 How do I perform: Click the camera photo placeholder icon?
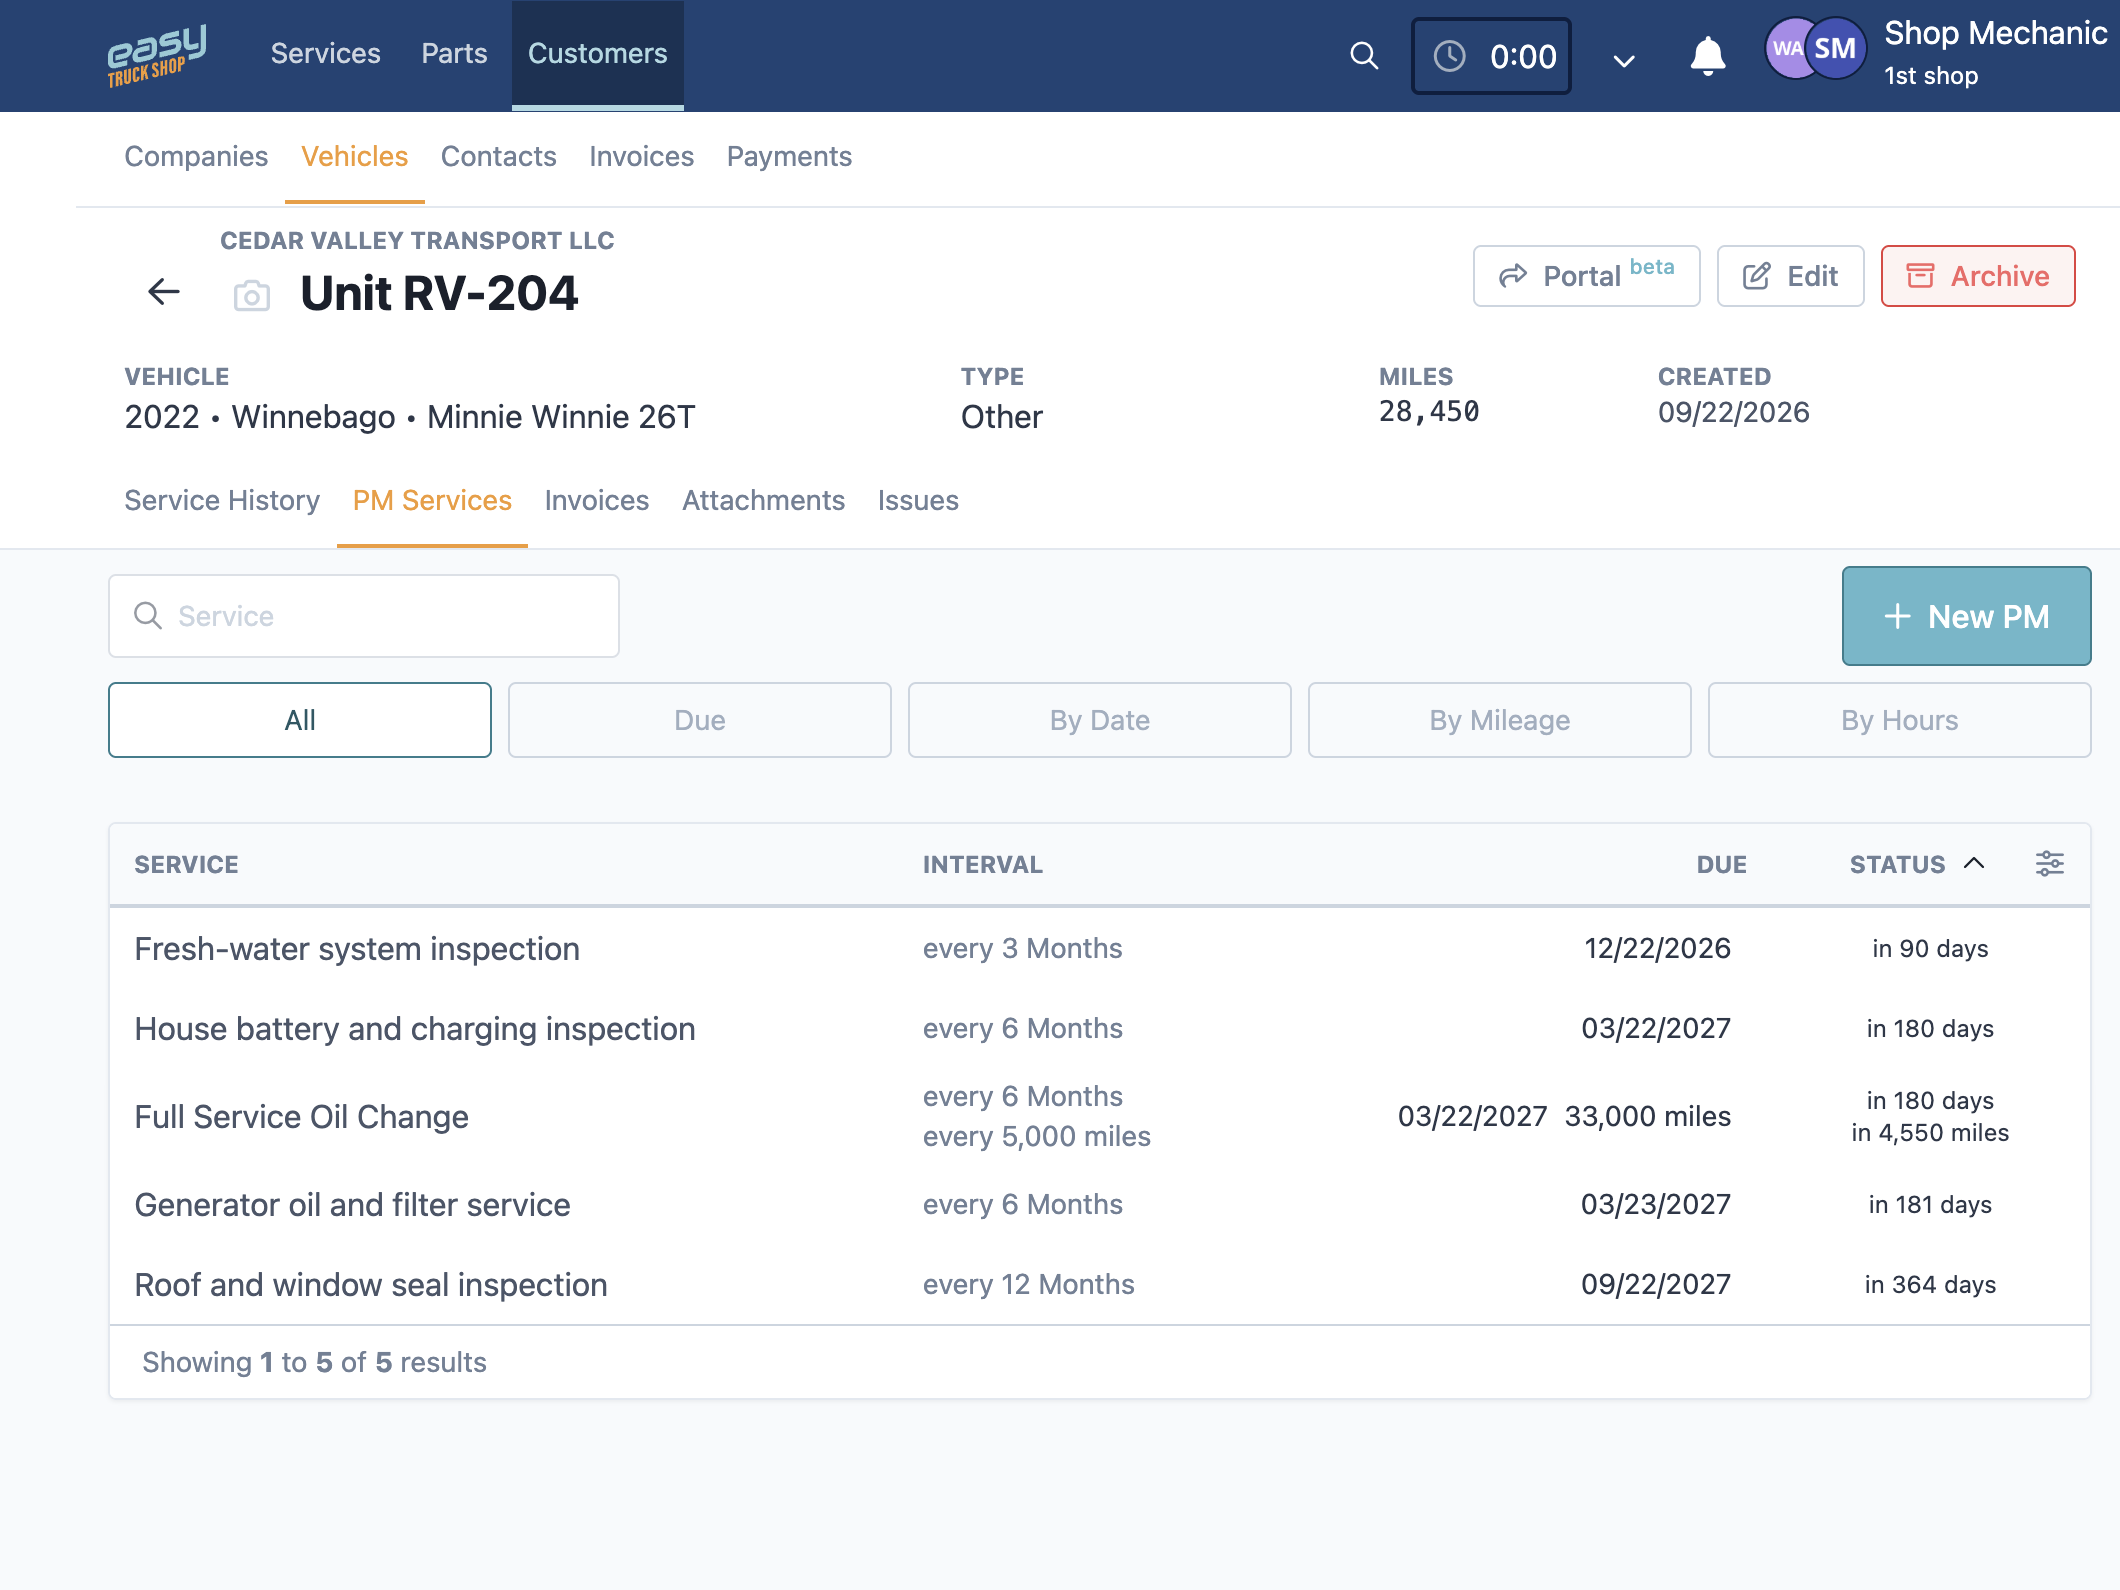click(252, 296)
